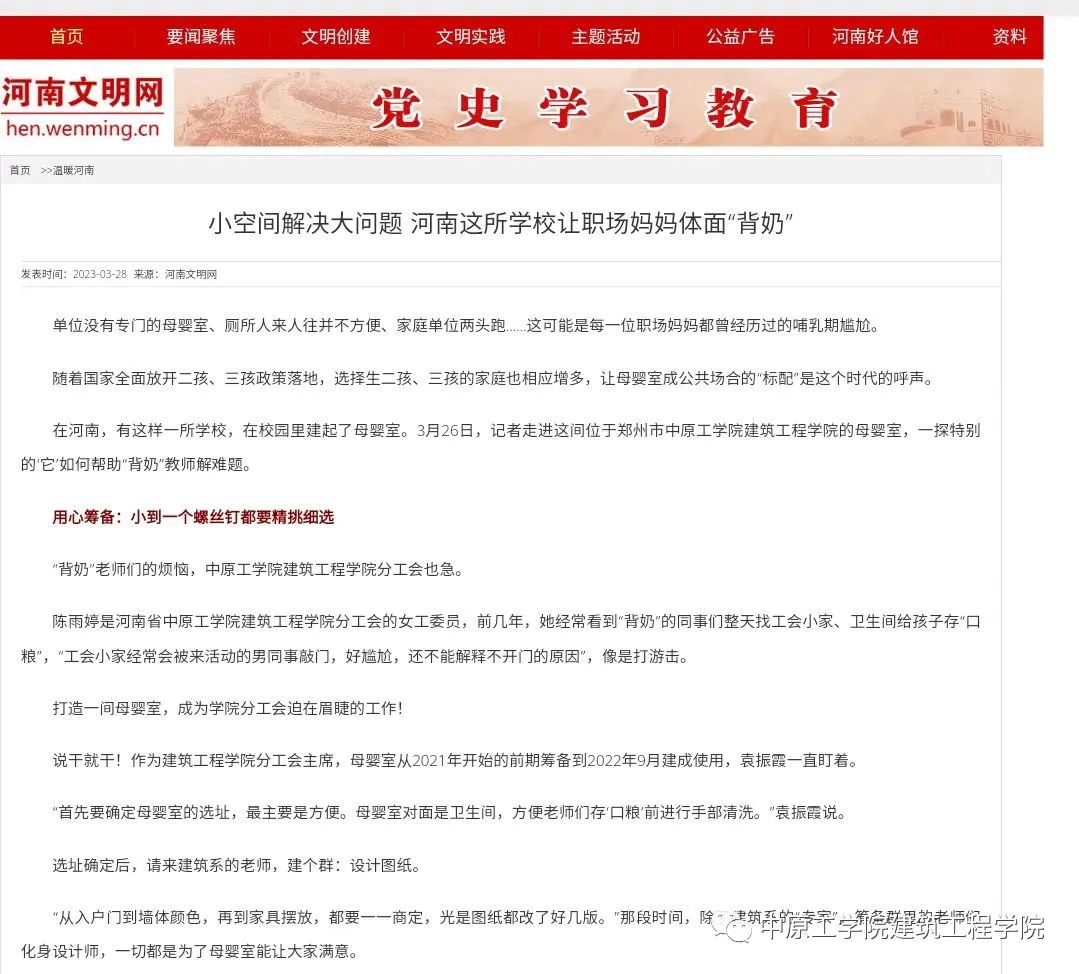Open the 资料 navigation item
Screen dimensions: 1079x974
[1009, 37]
